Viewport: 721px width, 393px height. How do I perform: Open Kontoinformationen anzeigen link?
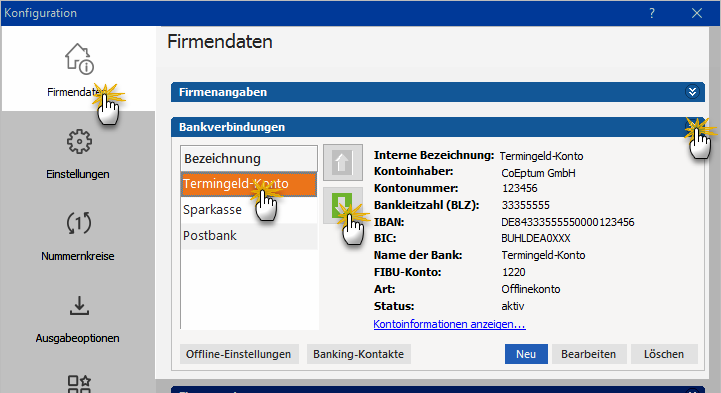click(x=449, y=324)
